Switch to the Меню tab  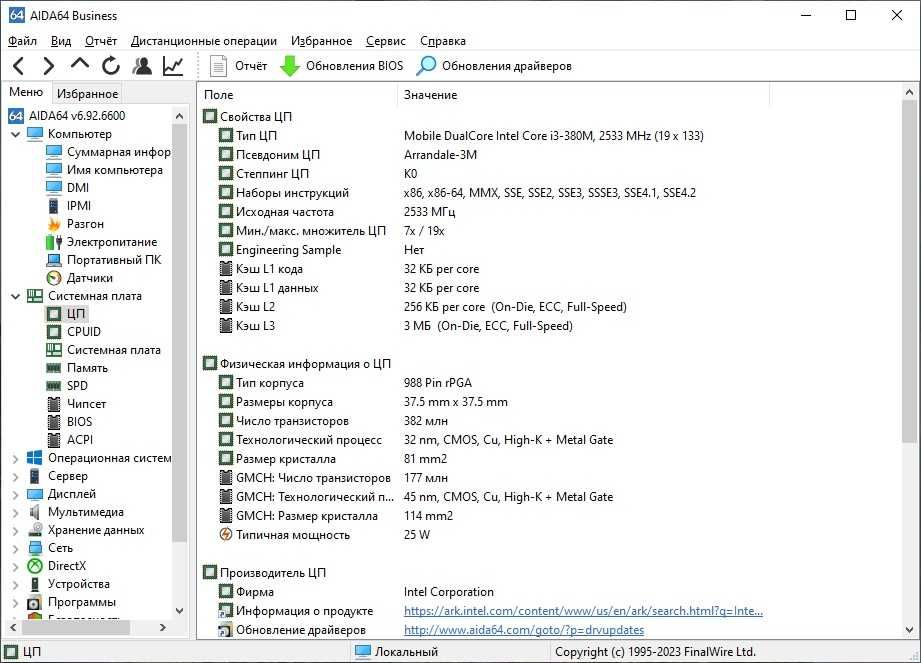tap(26, 92)
